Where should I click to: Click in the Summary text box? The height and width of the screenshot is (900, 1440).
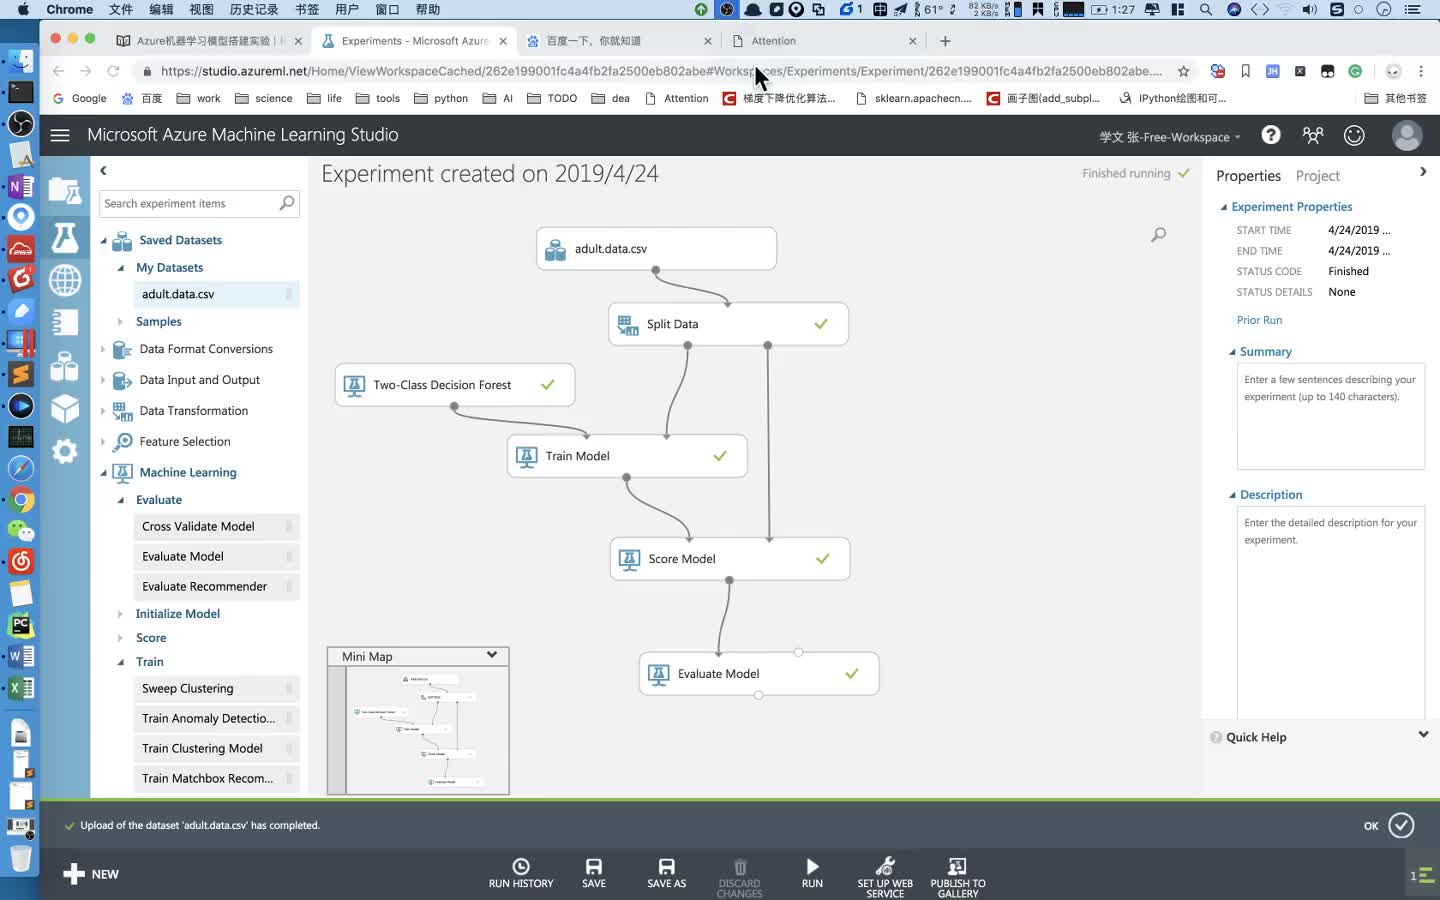[x=1330, y=416]
